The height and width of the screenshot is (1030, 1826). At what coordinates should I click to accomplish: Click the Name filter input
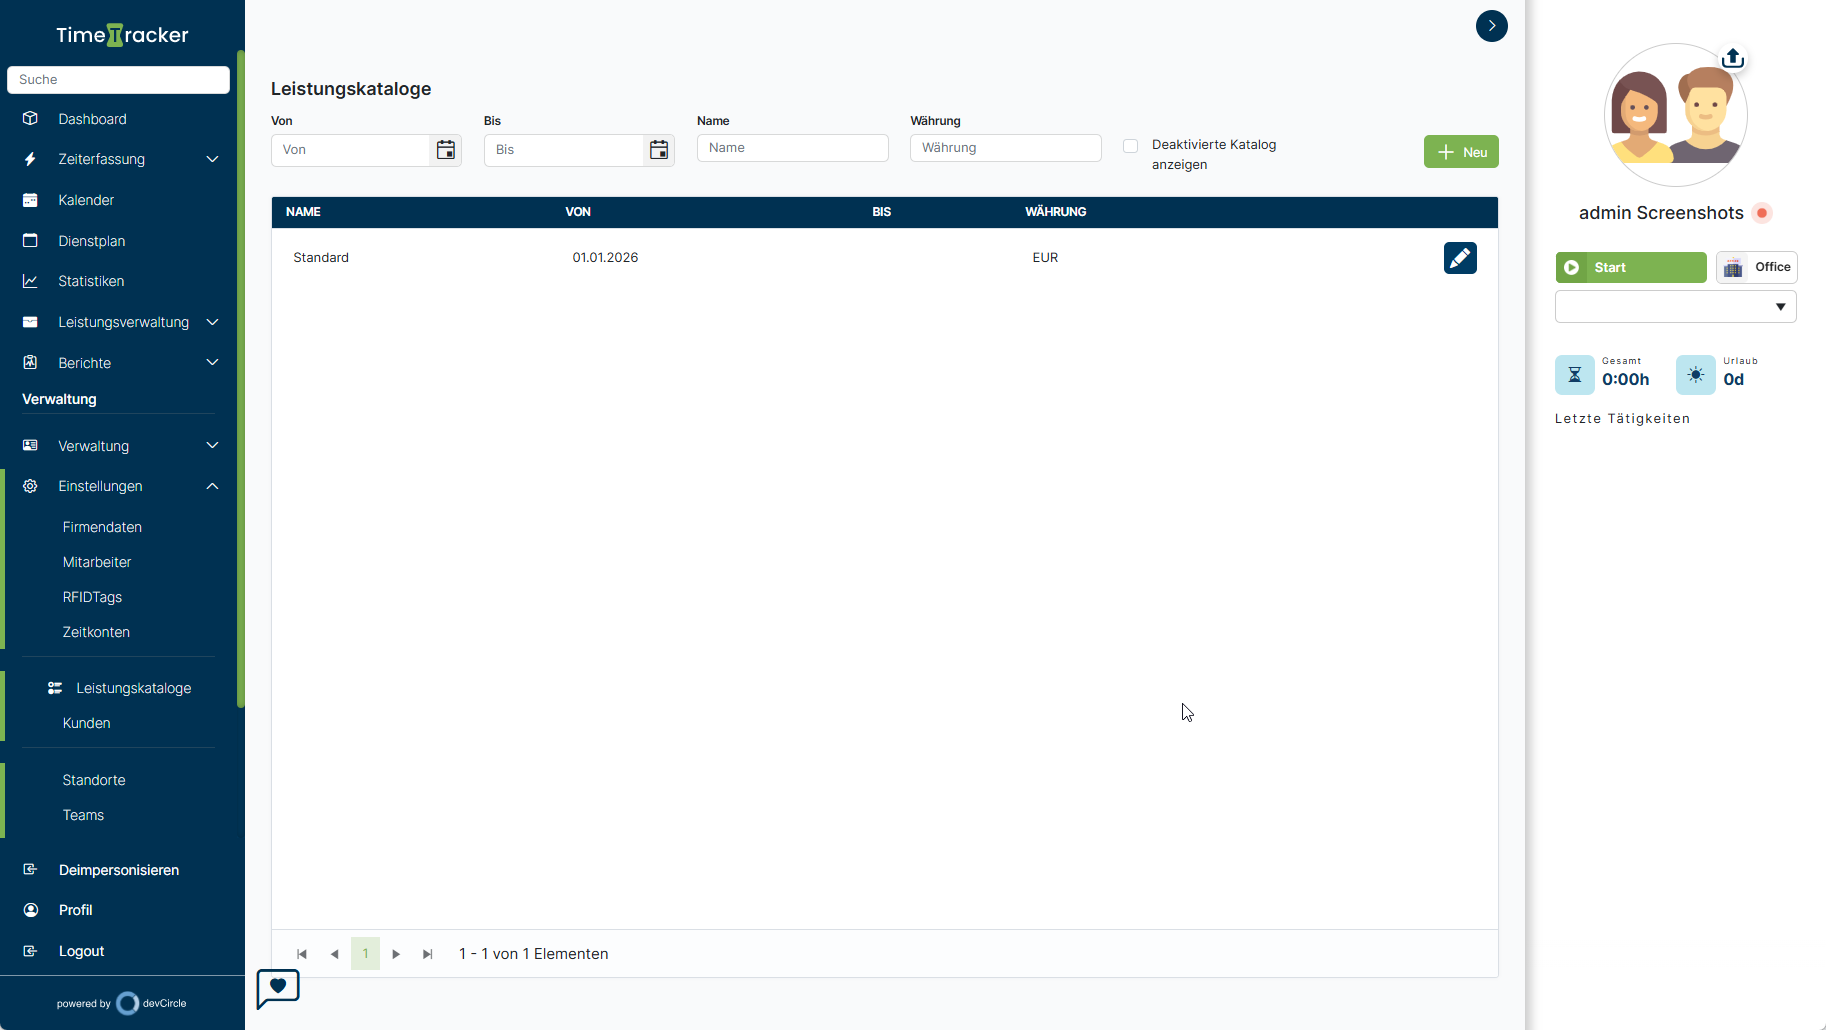[x=793, y=148]
